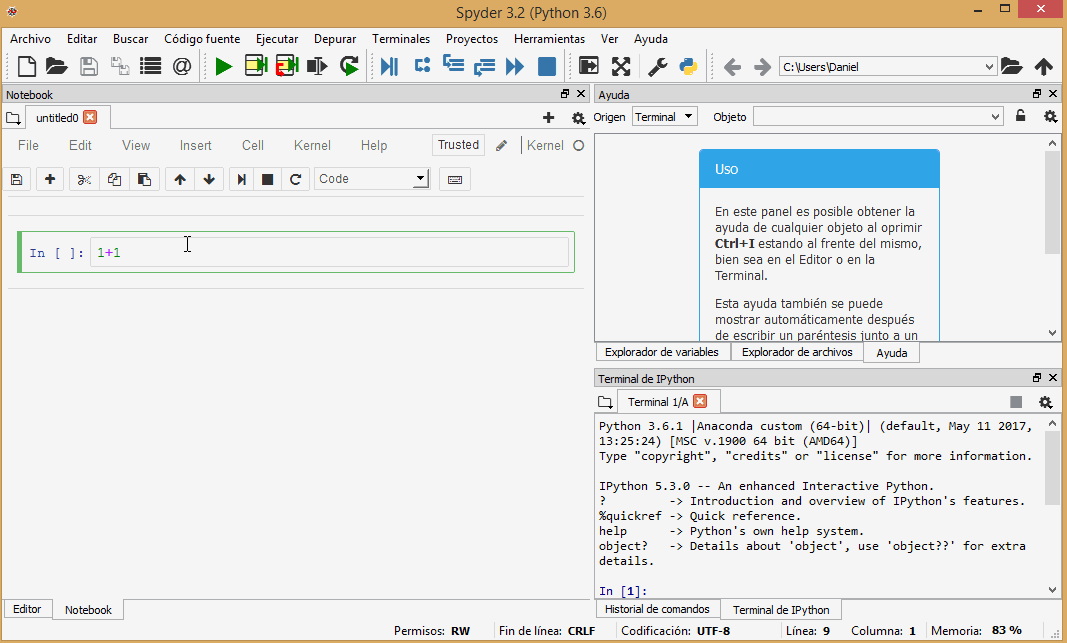This screenshot has height=643, width=1067.
Task: Click the Trusted notebook indicator
Action: click(458, 145)
